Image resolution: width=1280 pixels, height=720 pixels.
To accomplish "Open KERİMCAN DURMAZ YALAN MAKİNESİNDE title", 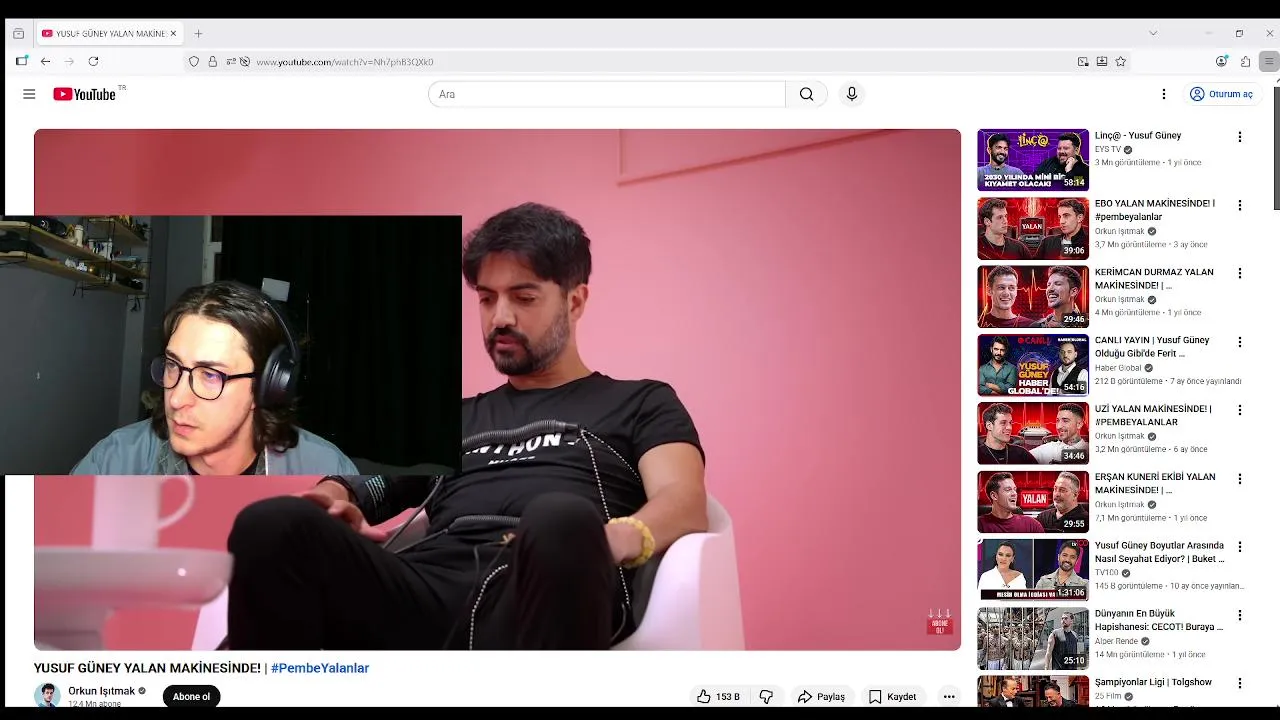I will pos(1154,279).
